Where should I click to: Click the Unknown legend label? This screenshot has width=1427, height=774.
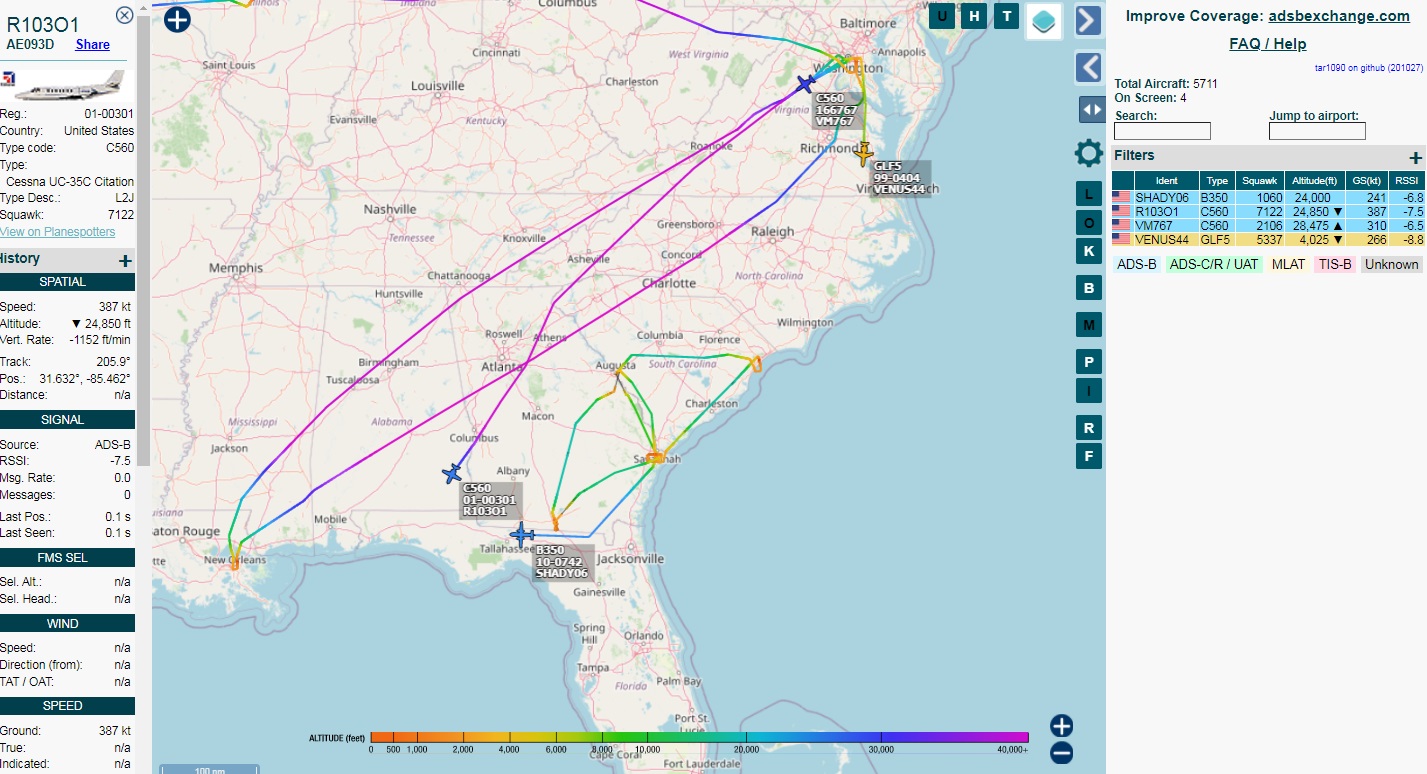tap(1391, 264)
